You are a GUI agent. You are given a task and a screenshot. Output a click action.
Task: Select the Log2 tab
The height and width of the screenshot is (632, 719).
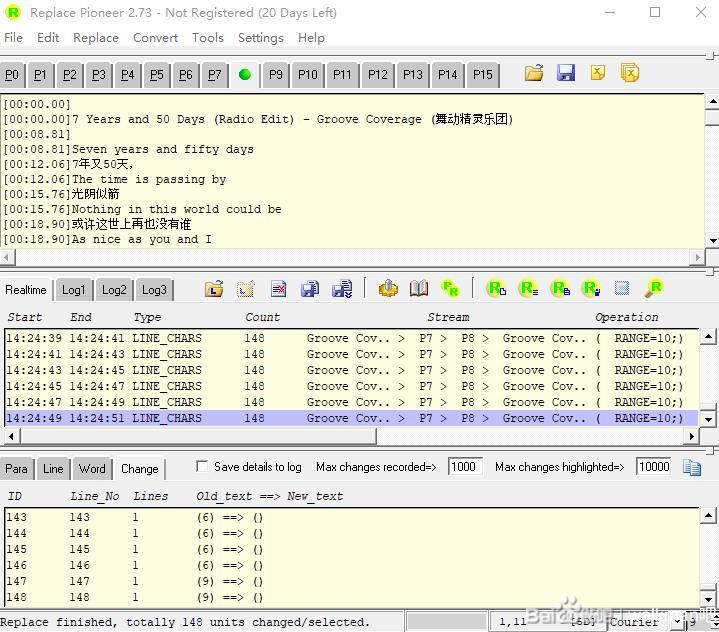[114, 290]
